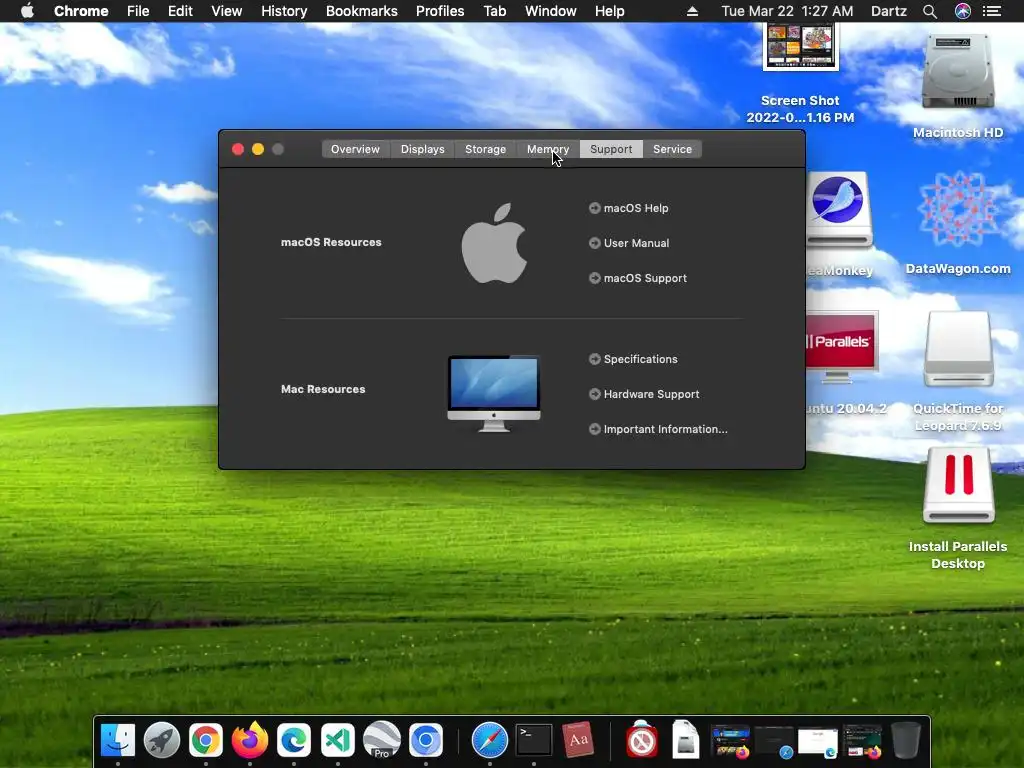The height and width of the screenshot is (768, 1024).
Task: Click the Dartz user name in menu bar
Action: click(x=889, y=11)
